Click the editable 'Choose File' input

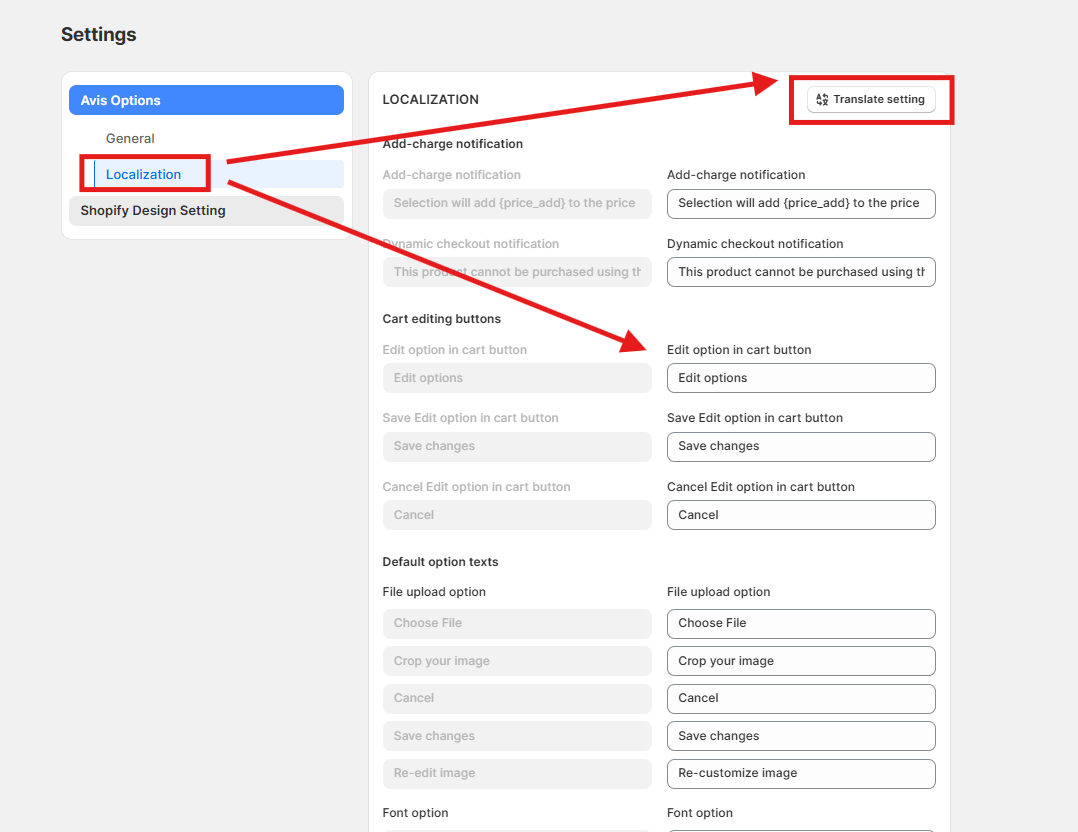pos(800,623)
